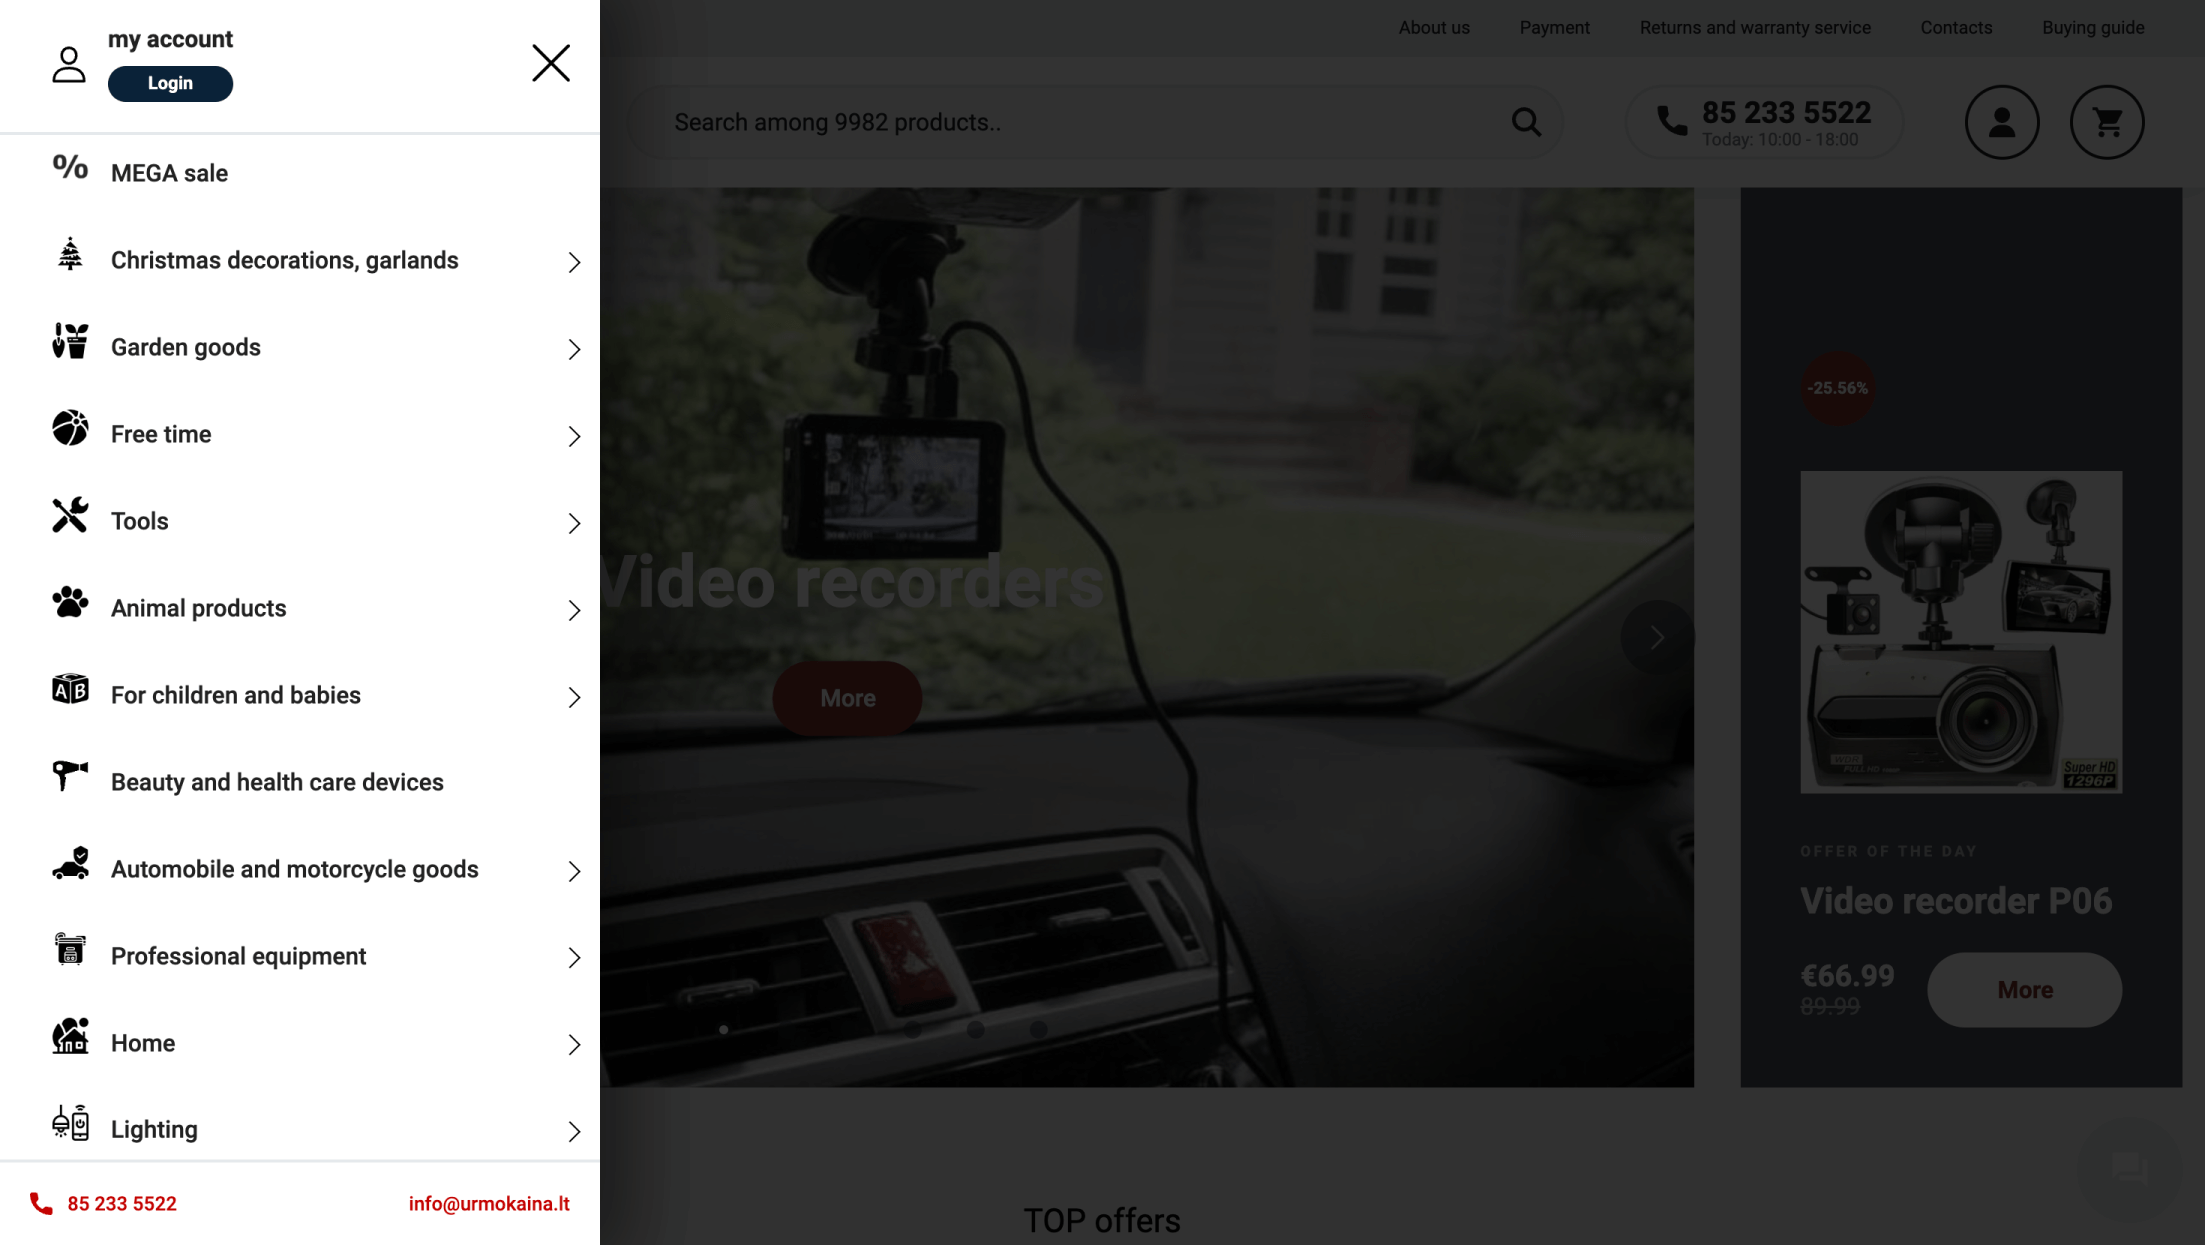Click the house icon for Home
2205x1245 pixels.
click(70, 1036)
